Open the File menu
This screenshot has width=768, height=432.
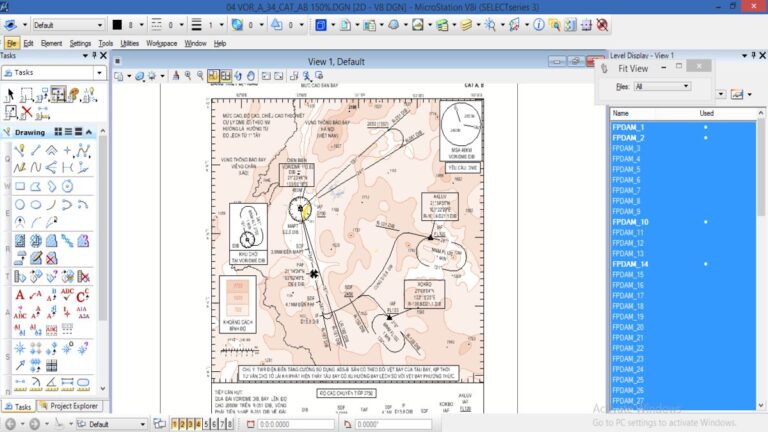pos(11,43)
